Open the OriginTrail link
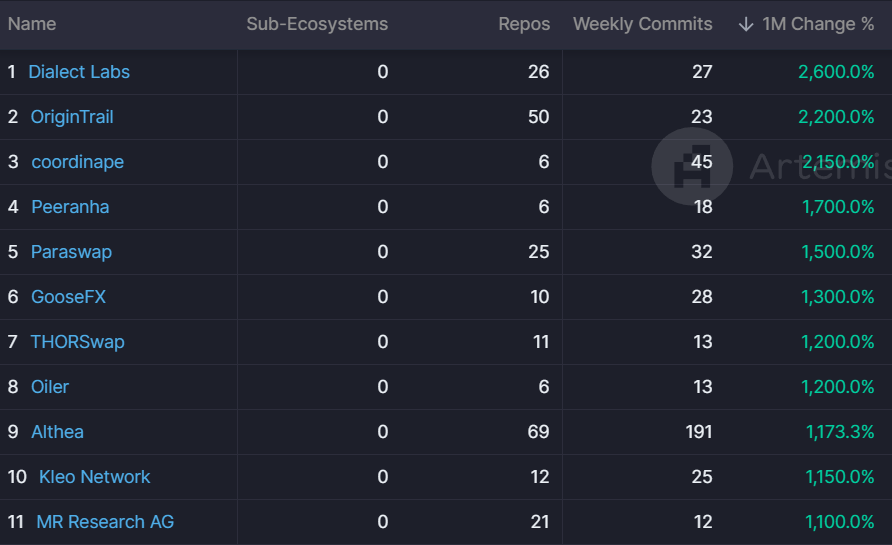Image resolution: width=892 pixels, height=545 pixels. tap(72, 117)
